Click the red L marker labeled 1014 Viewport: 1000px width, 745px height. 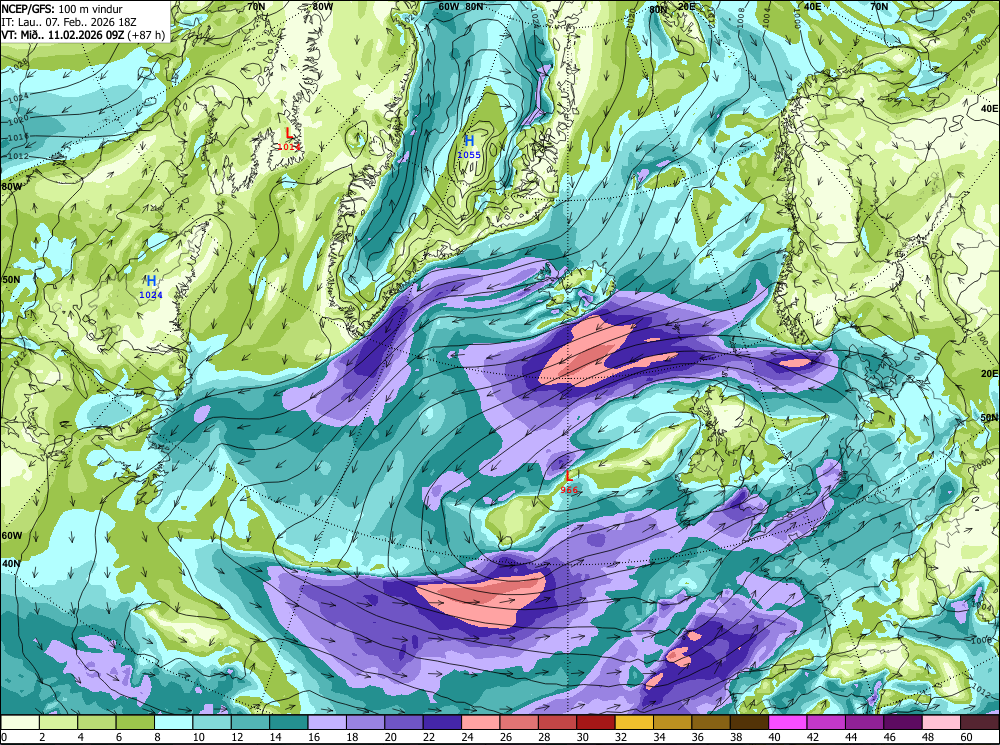[x=289, y=133]
